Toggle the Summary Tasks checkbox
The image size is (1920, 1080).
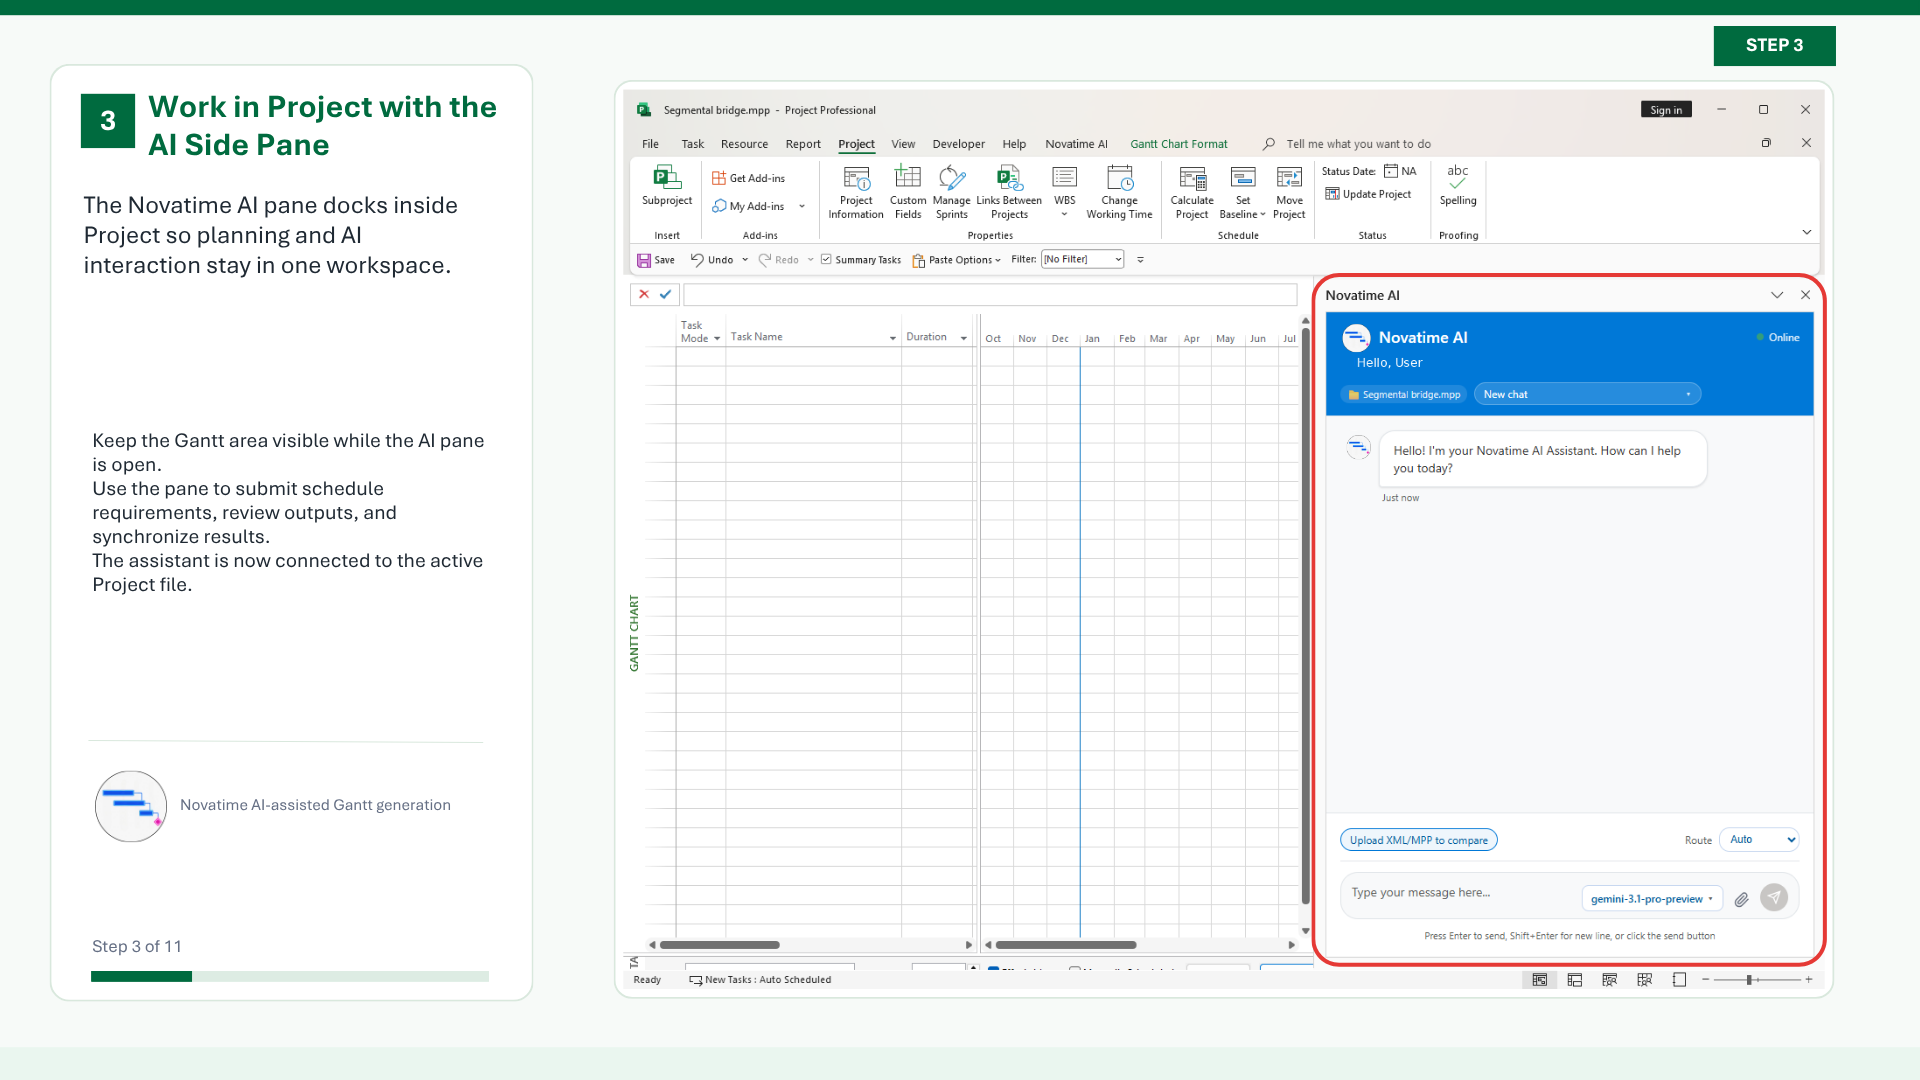tap(826, 259)
